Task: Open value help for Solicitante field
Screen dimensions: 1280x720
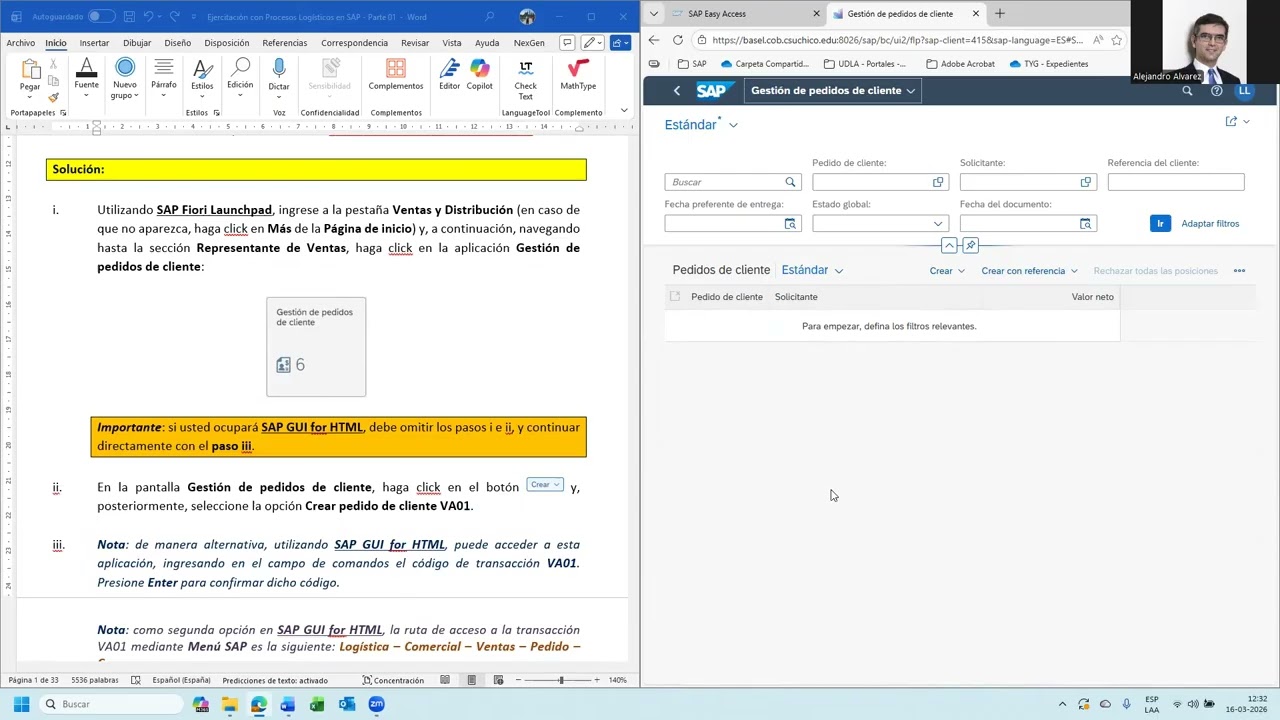Action: point(1086,182)
